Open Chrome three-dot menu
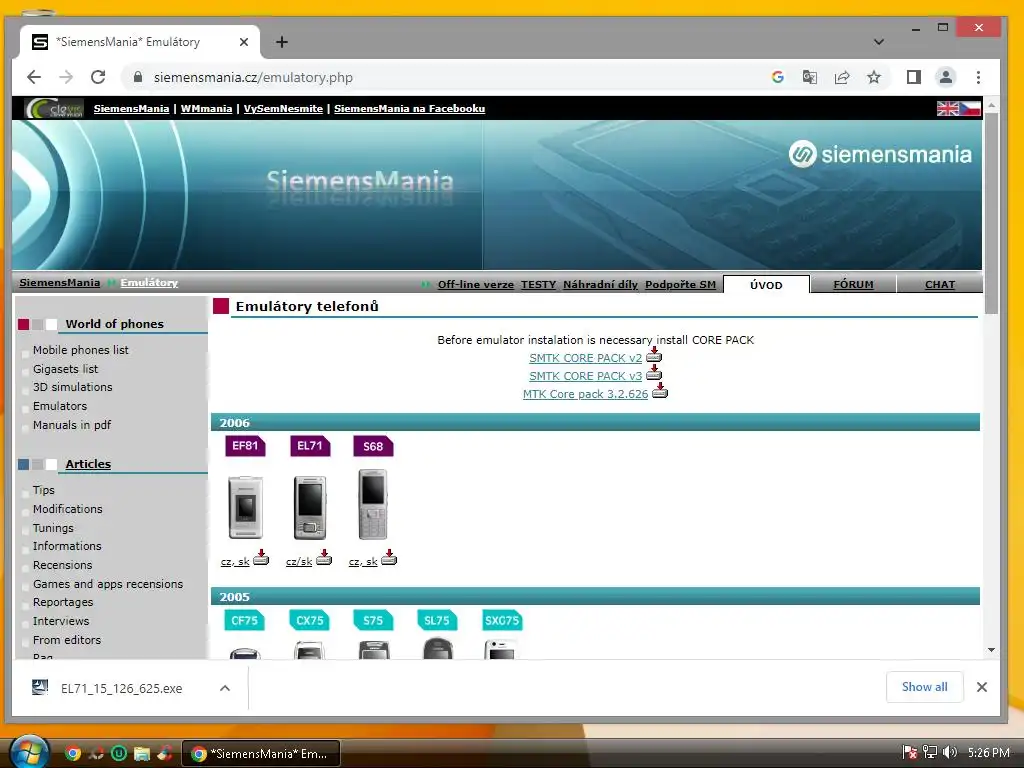This screenshot has width=1024, height=768. 978,77
